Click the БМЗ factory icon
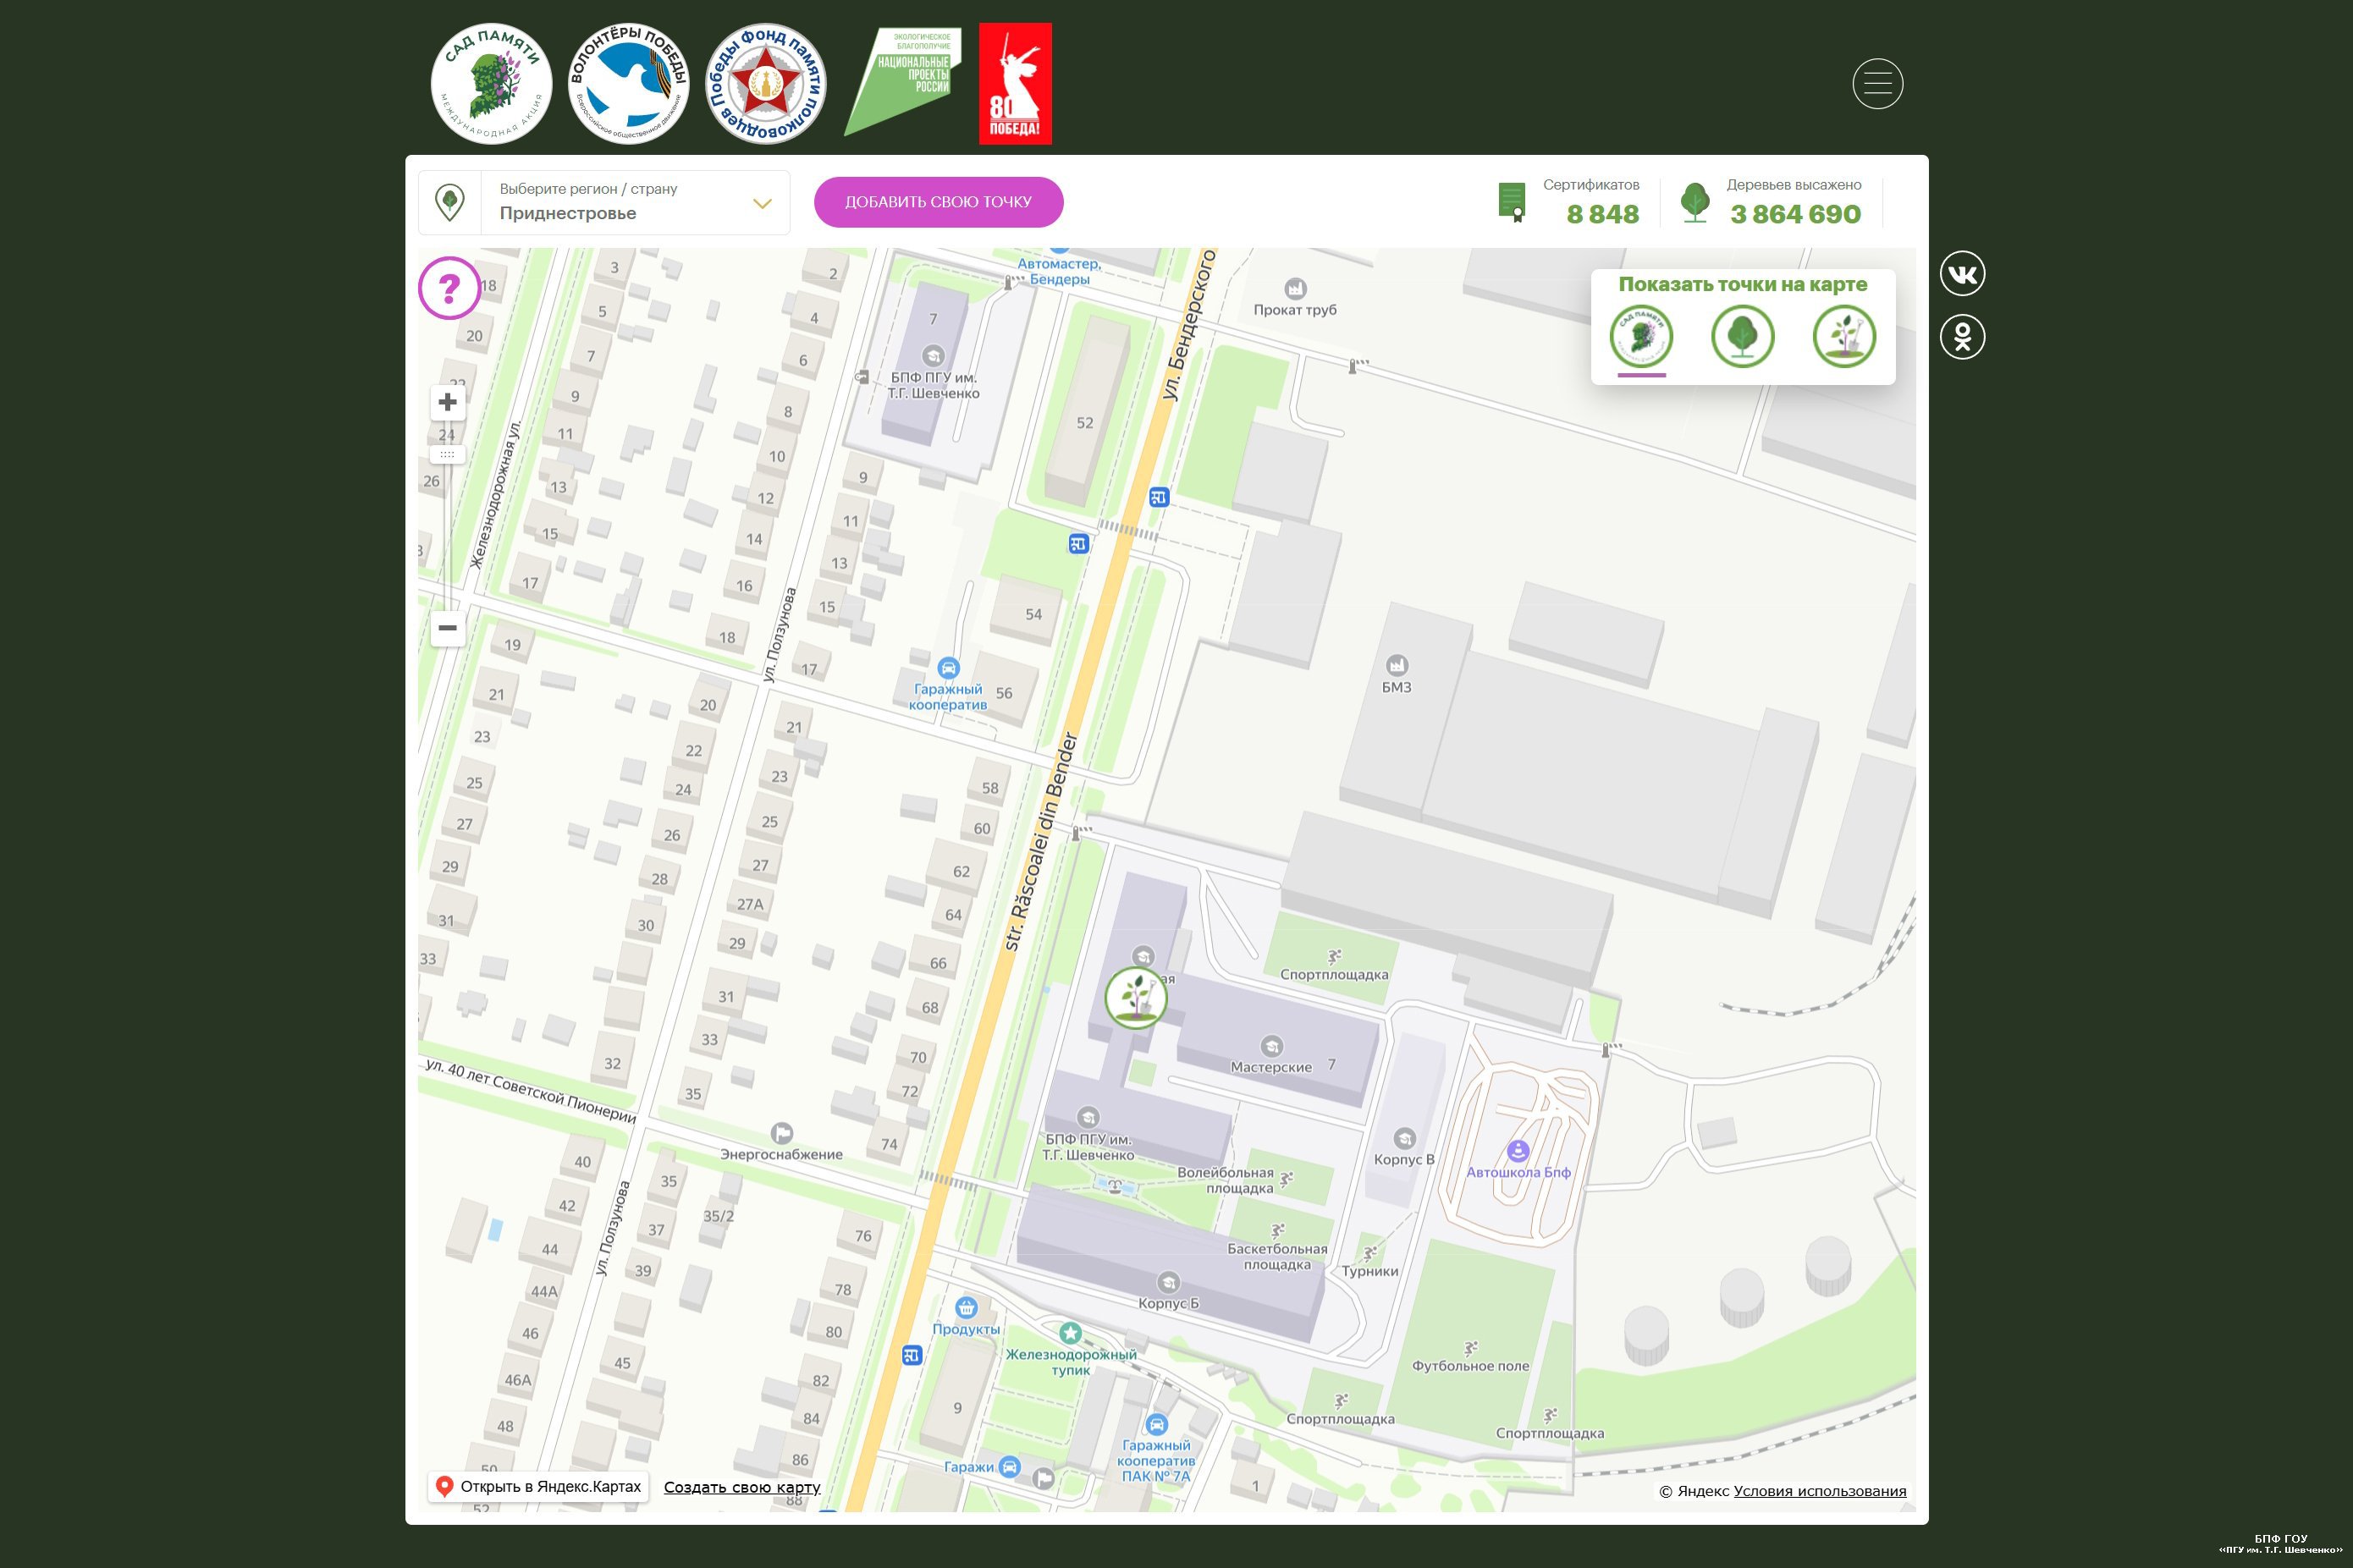 click(1397, 665)
